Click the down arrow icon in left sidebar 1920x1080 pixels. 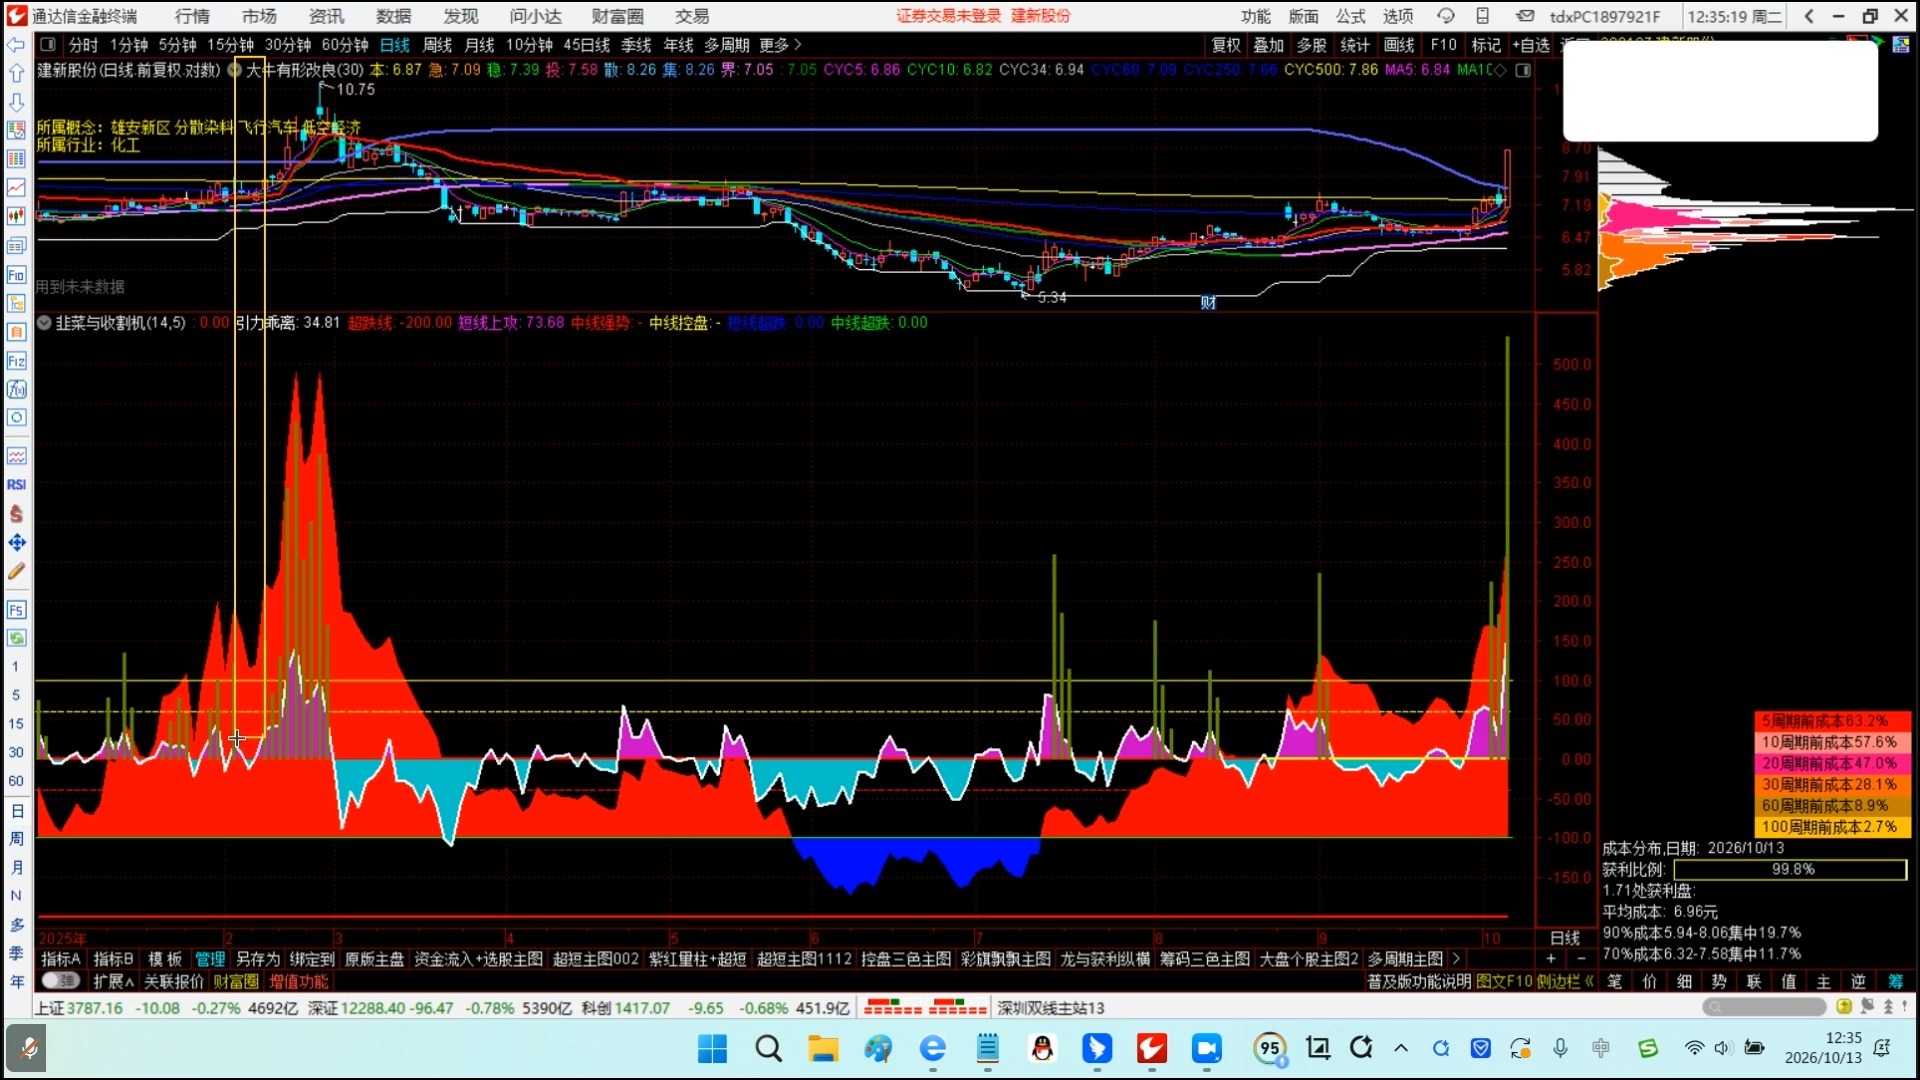pyautogui.click(x=16, y=102)
